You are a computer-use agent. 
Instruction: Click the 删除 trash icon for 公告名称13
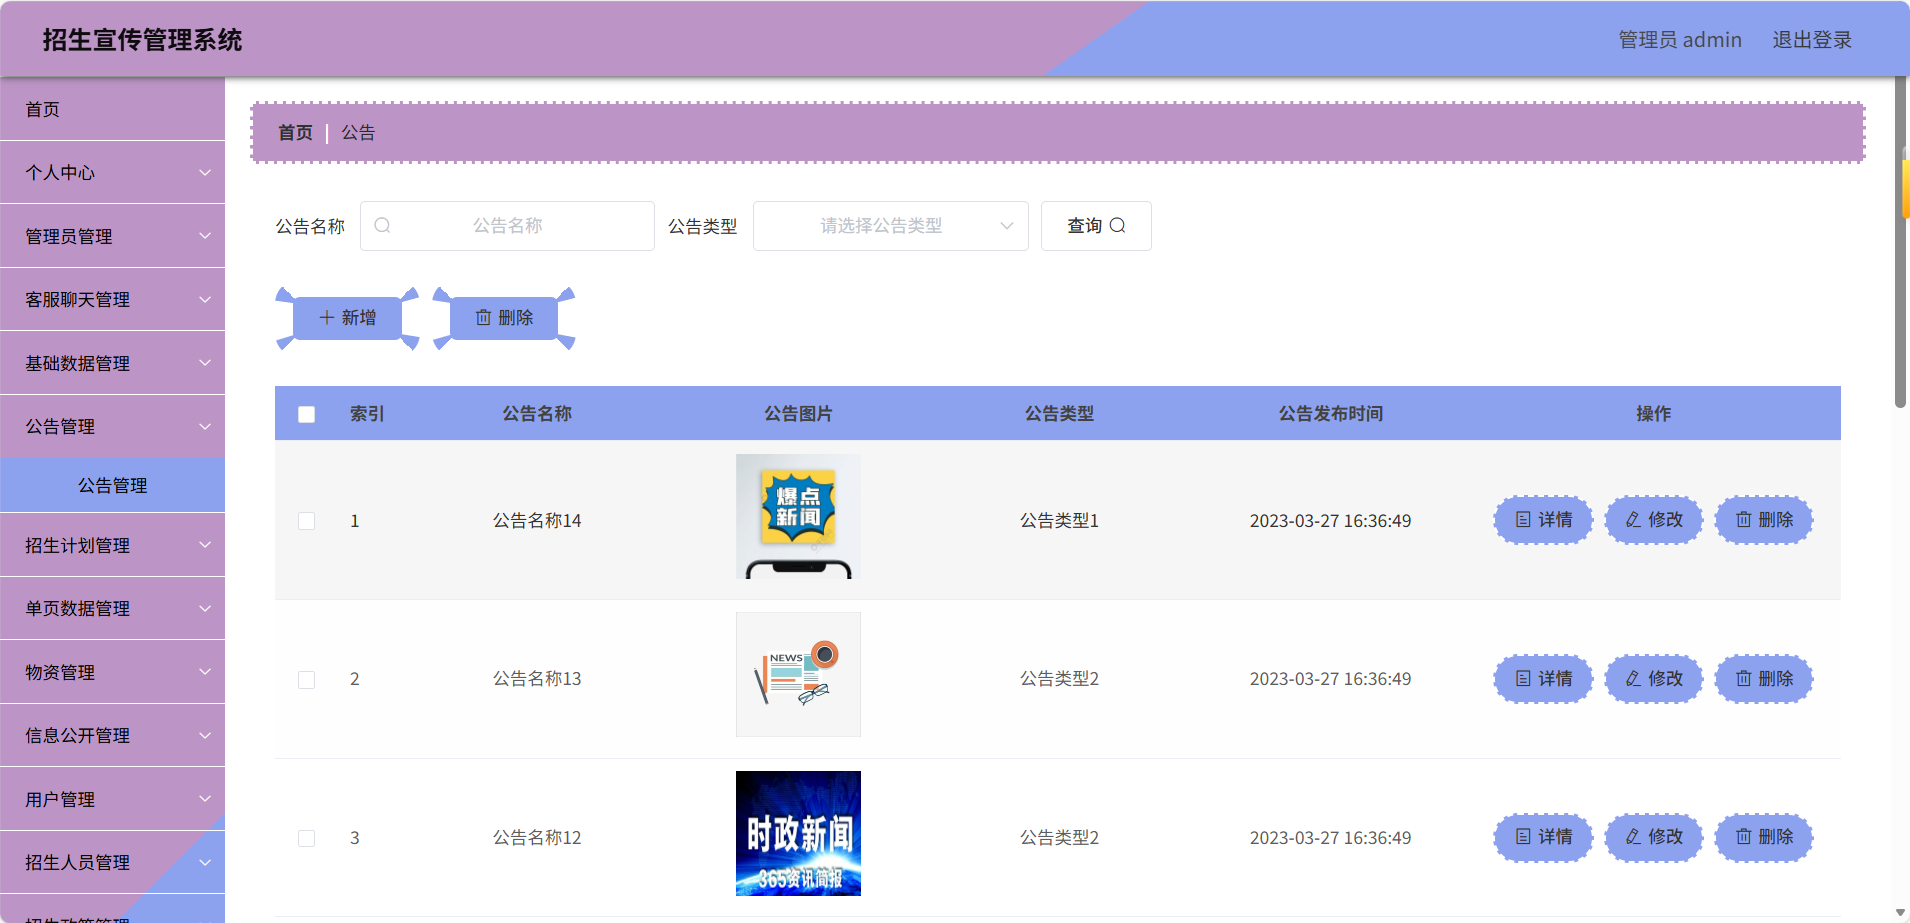(1744, 679)
